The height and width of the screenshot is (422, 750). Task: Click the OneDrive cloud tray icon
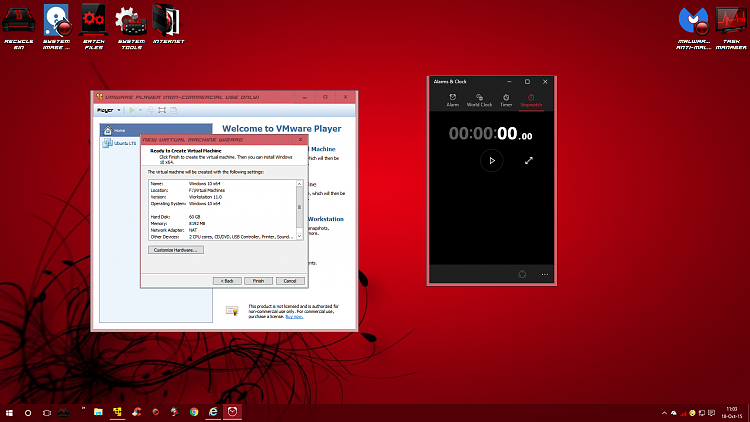673,413
